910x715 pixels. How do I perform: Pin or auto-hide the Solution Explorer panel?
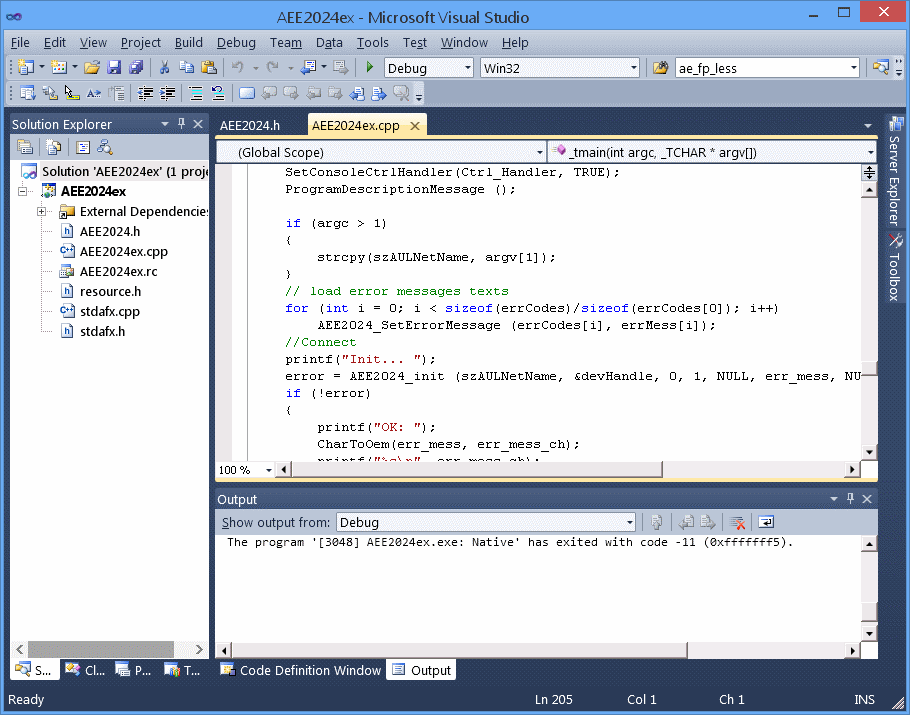pyautogui.click(x=182, y=124)
